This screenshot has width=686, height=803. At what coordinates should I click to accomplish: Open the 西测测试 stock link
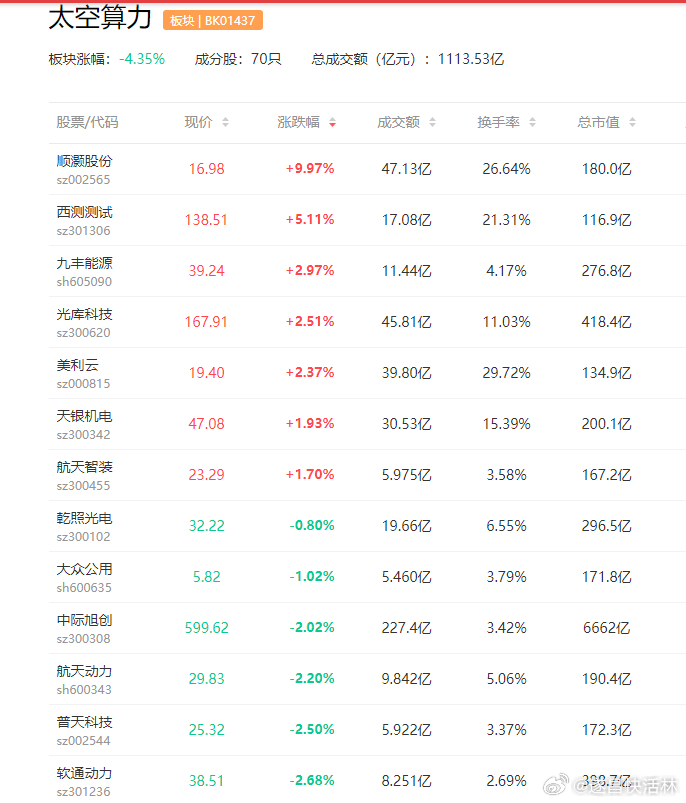84,212
